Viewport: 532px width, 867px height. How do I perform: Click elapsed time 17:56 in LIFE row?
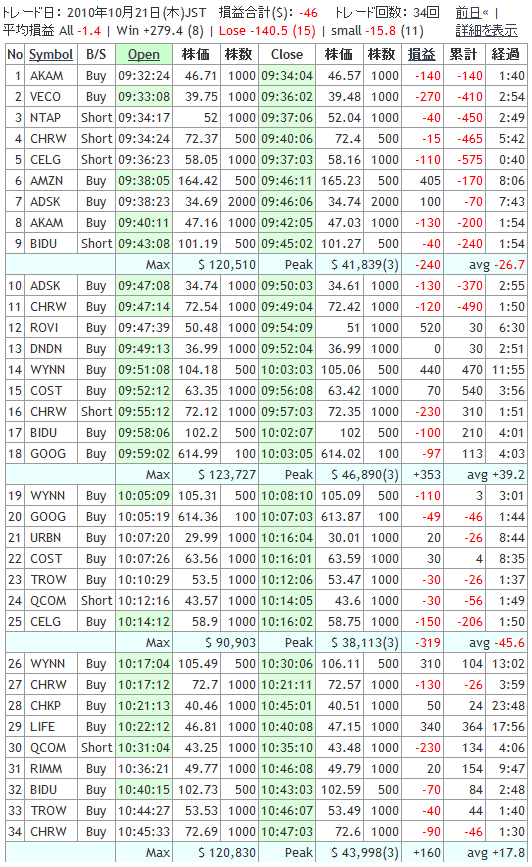coord(508,727)
